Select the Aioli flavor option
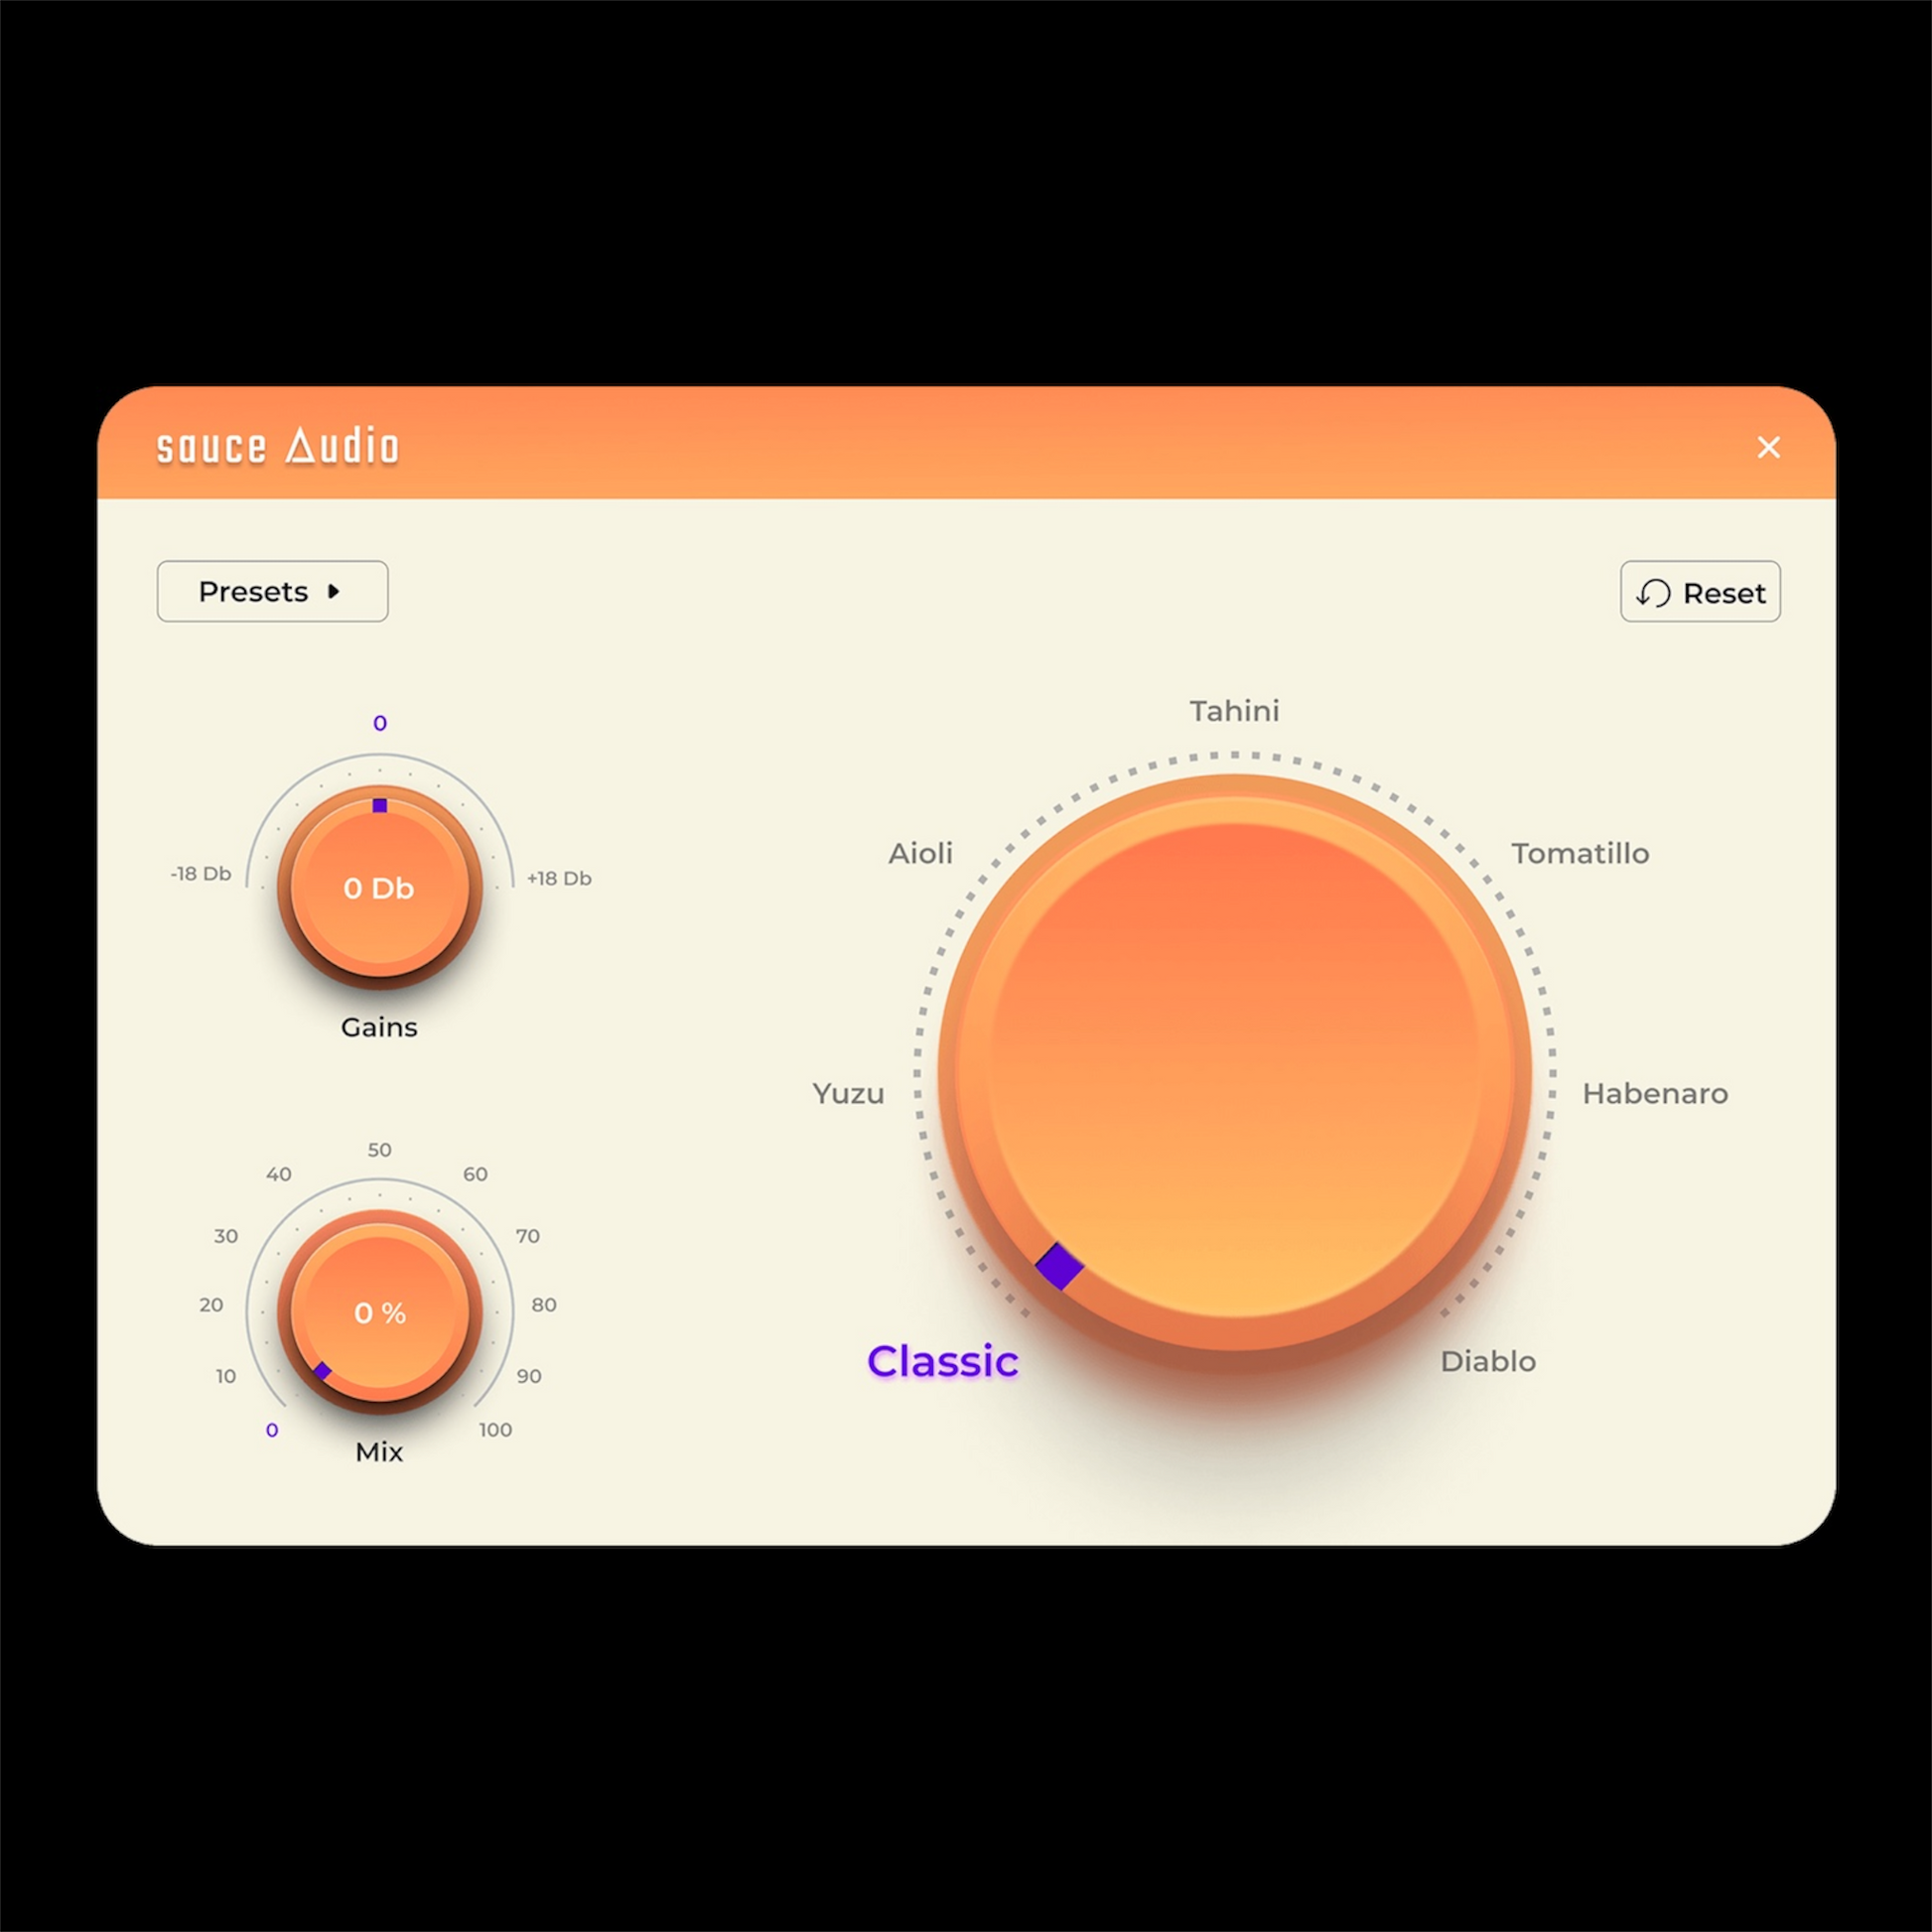The height and width of the screenshot is (1932, 1932). coord(920,853)
